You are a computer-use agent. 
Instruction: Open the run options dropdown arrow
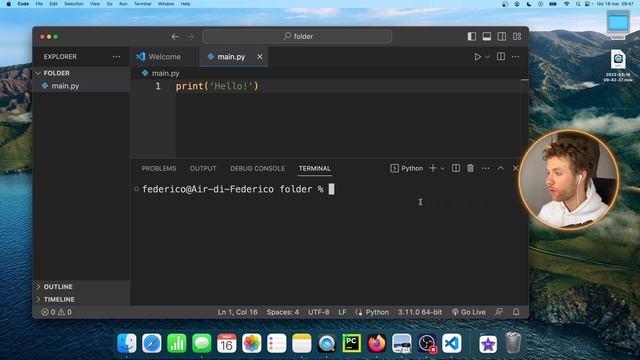487,57
